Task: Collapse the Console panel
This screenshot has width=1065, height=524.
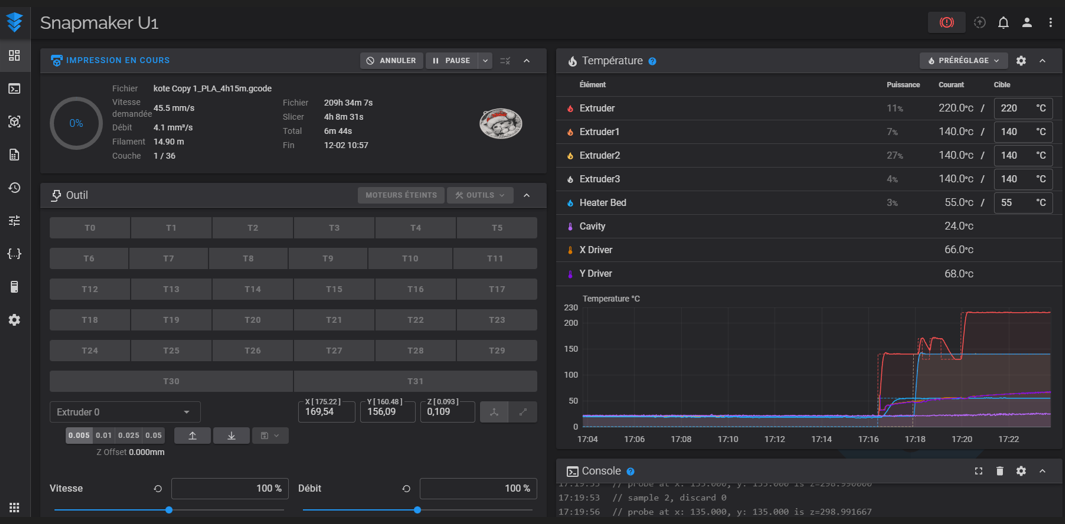Action: pyautogui.click(x=1043, y=471)
